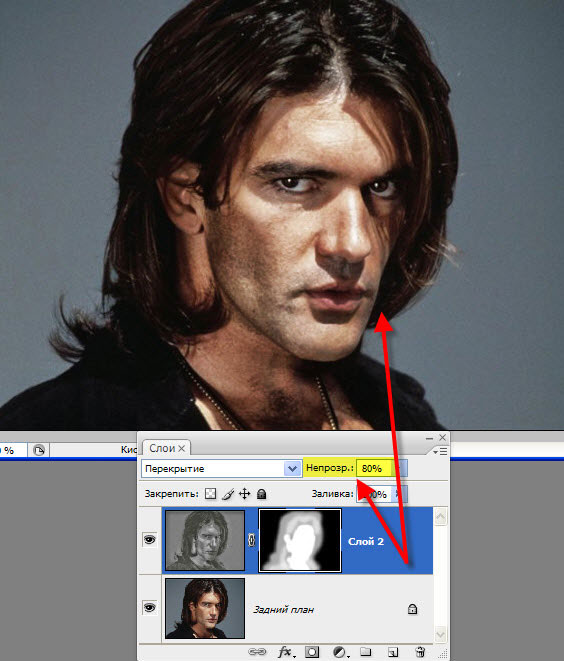Viewport: 564px width, 661px height.
Task: Click fill Заливка percentage field
Action: pos(375,494)
